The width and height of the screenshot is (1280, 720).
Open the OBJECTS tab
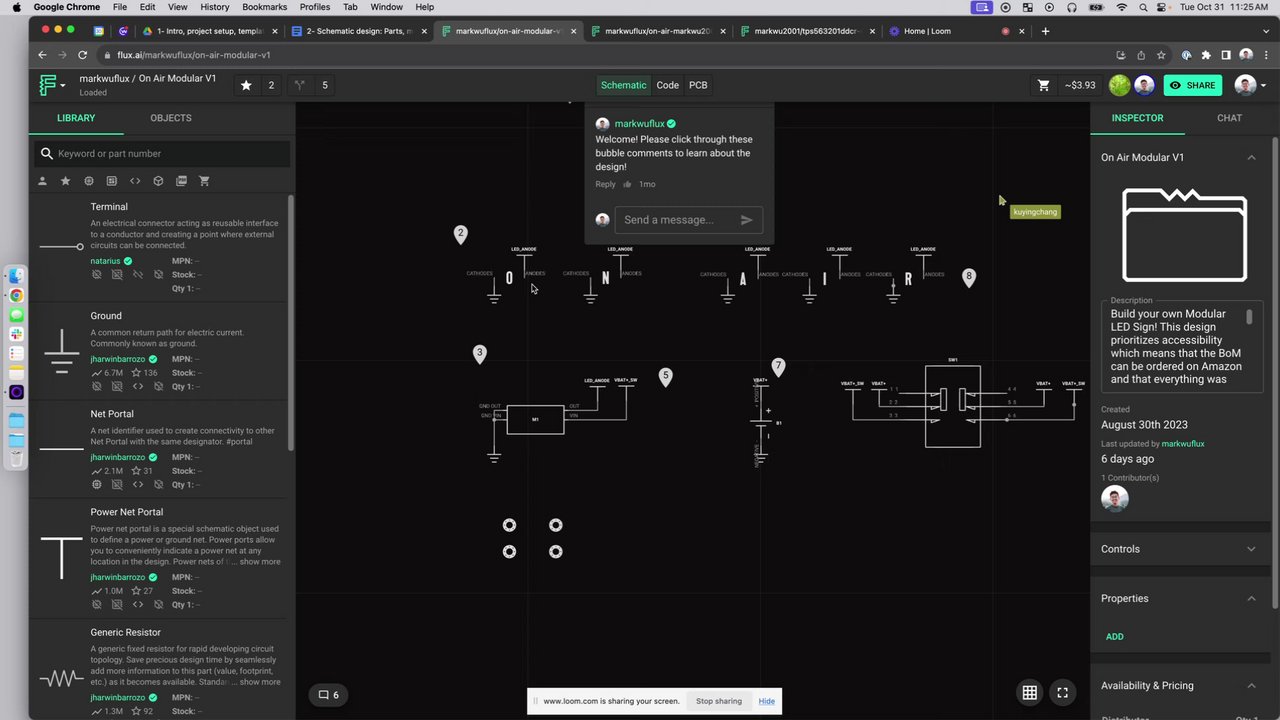tap(171, 118)
